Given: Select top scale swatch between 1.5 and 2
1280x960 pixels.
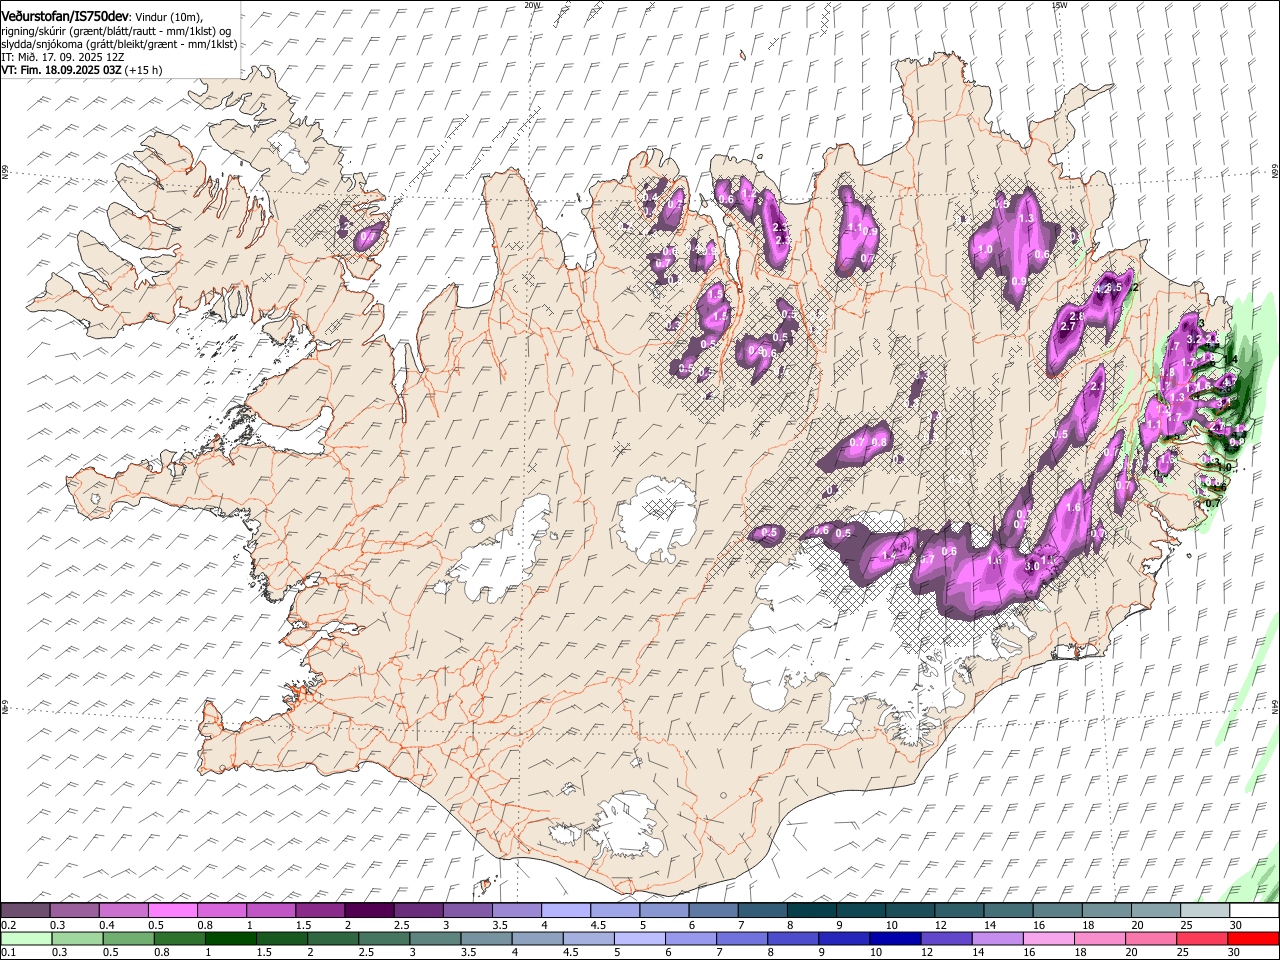Looking at the screenshot, I should 320,911.
